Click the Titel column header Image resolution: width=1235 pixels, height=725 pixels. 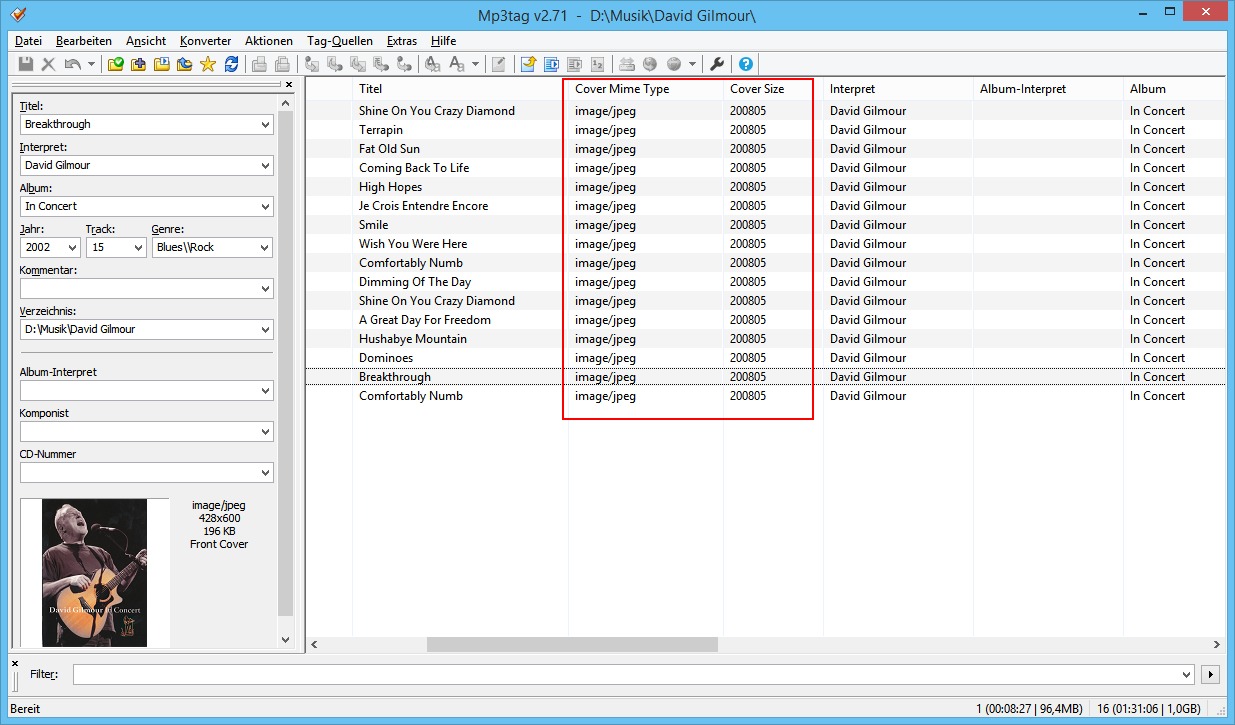pos(371,89)
